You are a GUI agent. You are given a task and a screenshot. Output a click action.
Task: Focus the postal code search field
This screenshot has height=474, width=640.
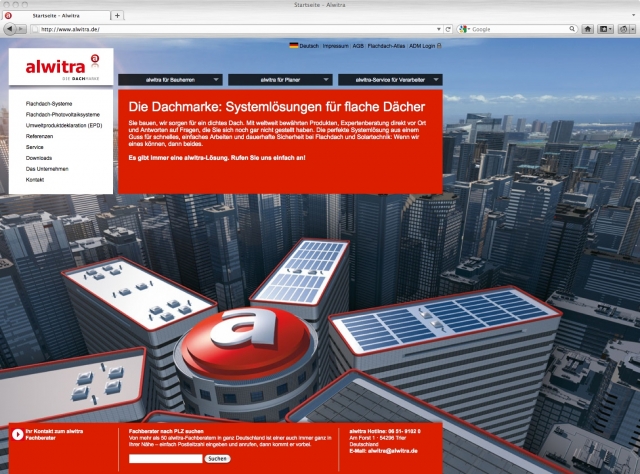click(165, 459)
